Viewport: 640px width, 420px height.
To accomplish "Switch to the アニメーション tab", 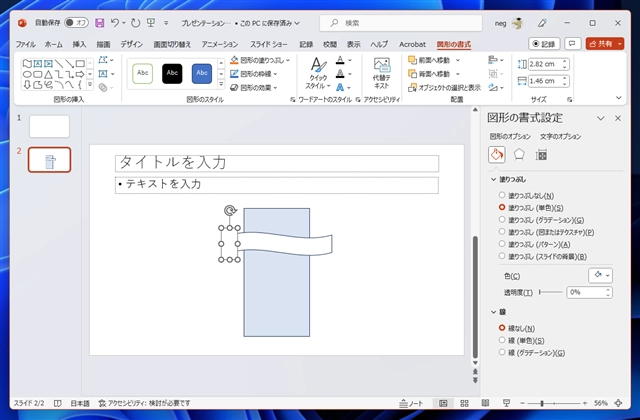I will (x=220, y=44).
